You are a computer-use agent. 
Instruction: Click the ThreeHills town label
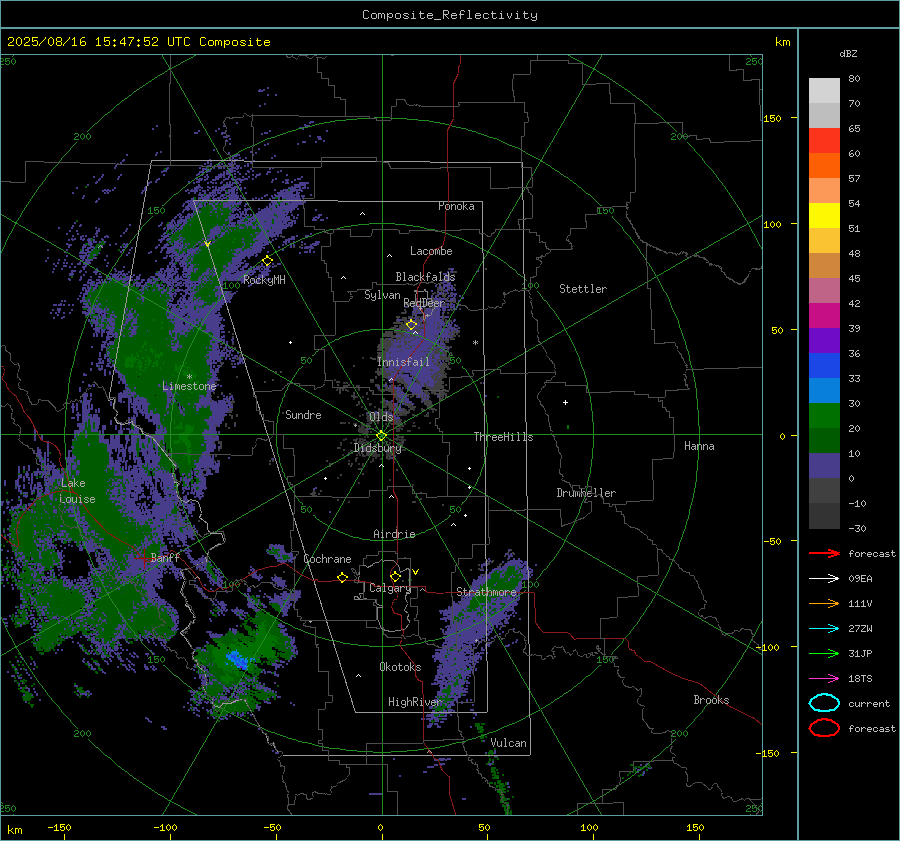tap(503, 437)
